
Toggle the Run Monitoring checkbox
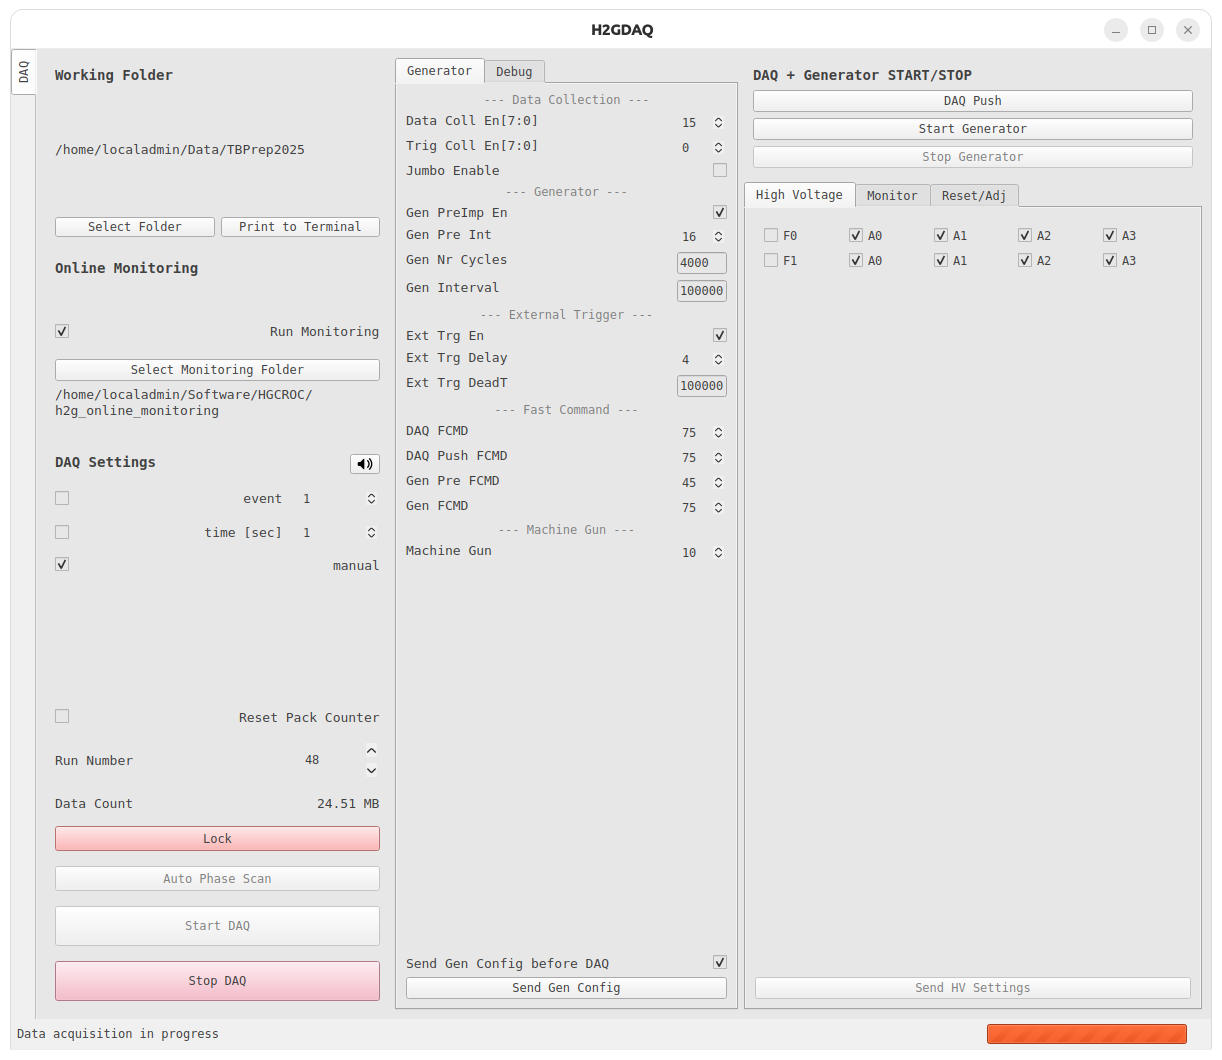(62, 331)
